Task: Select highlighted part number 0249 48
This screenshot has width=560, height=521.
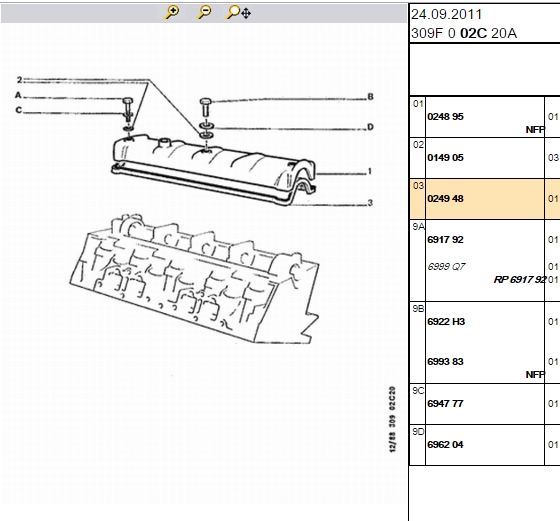Action: tap(445, 199)
